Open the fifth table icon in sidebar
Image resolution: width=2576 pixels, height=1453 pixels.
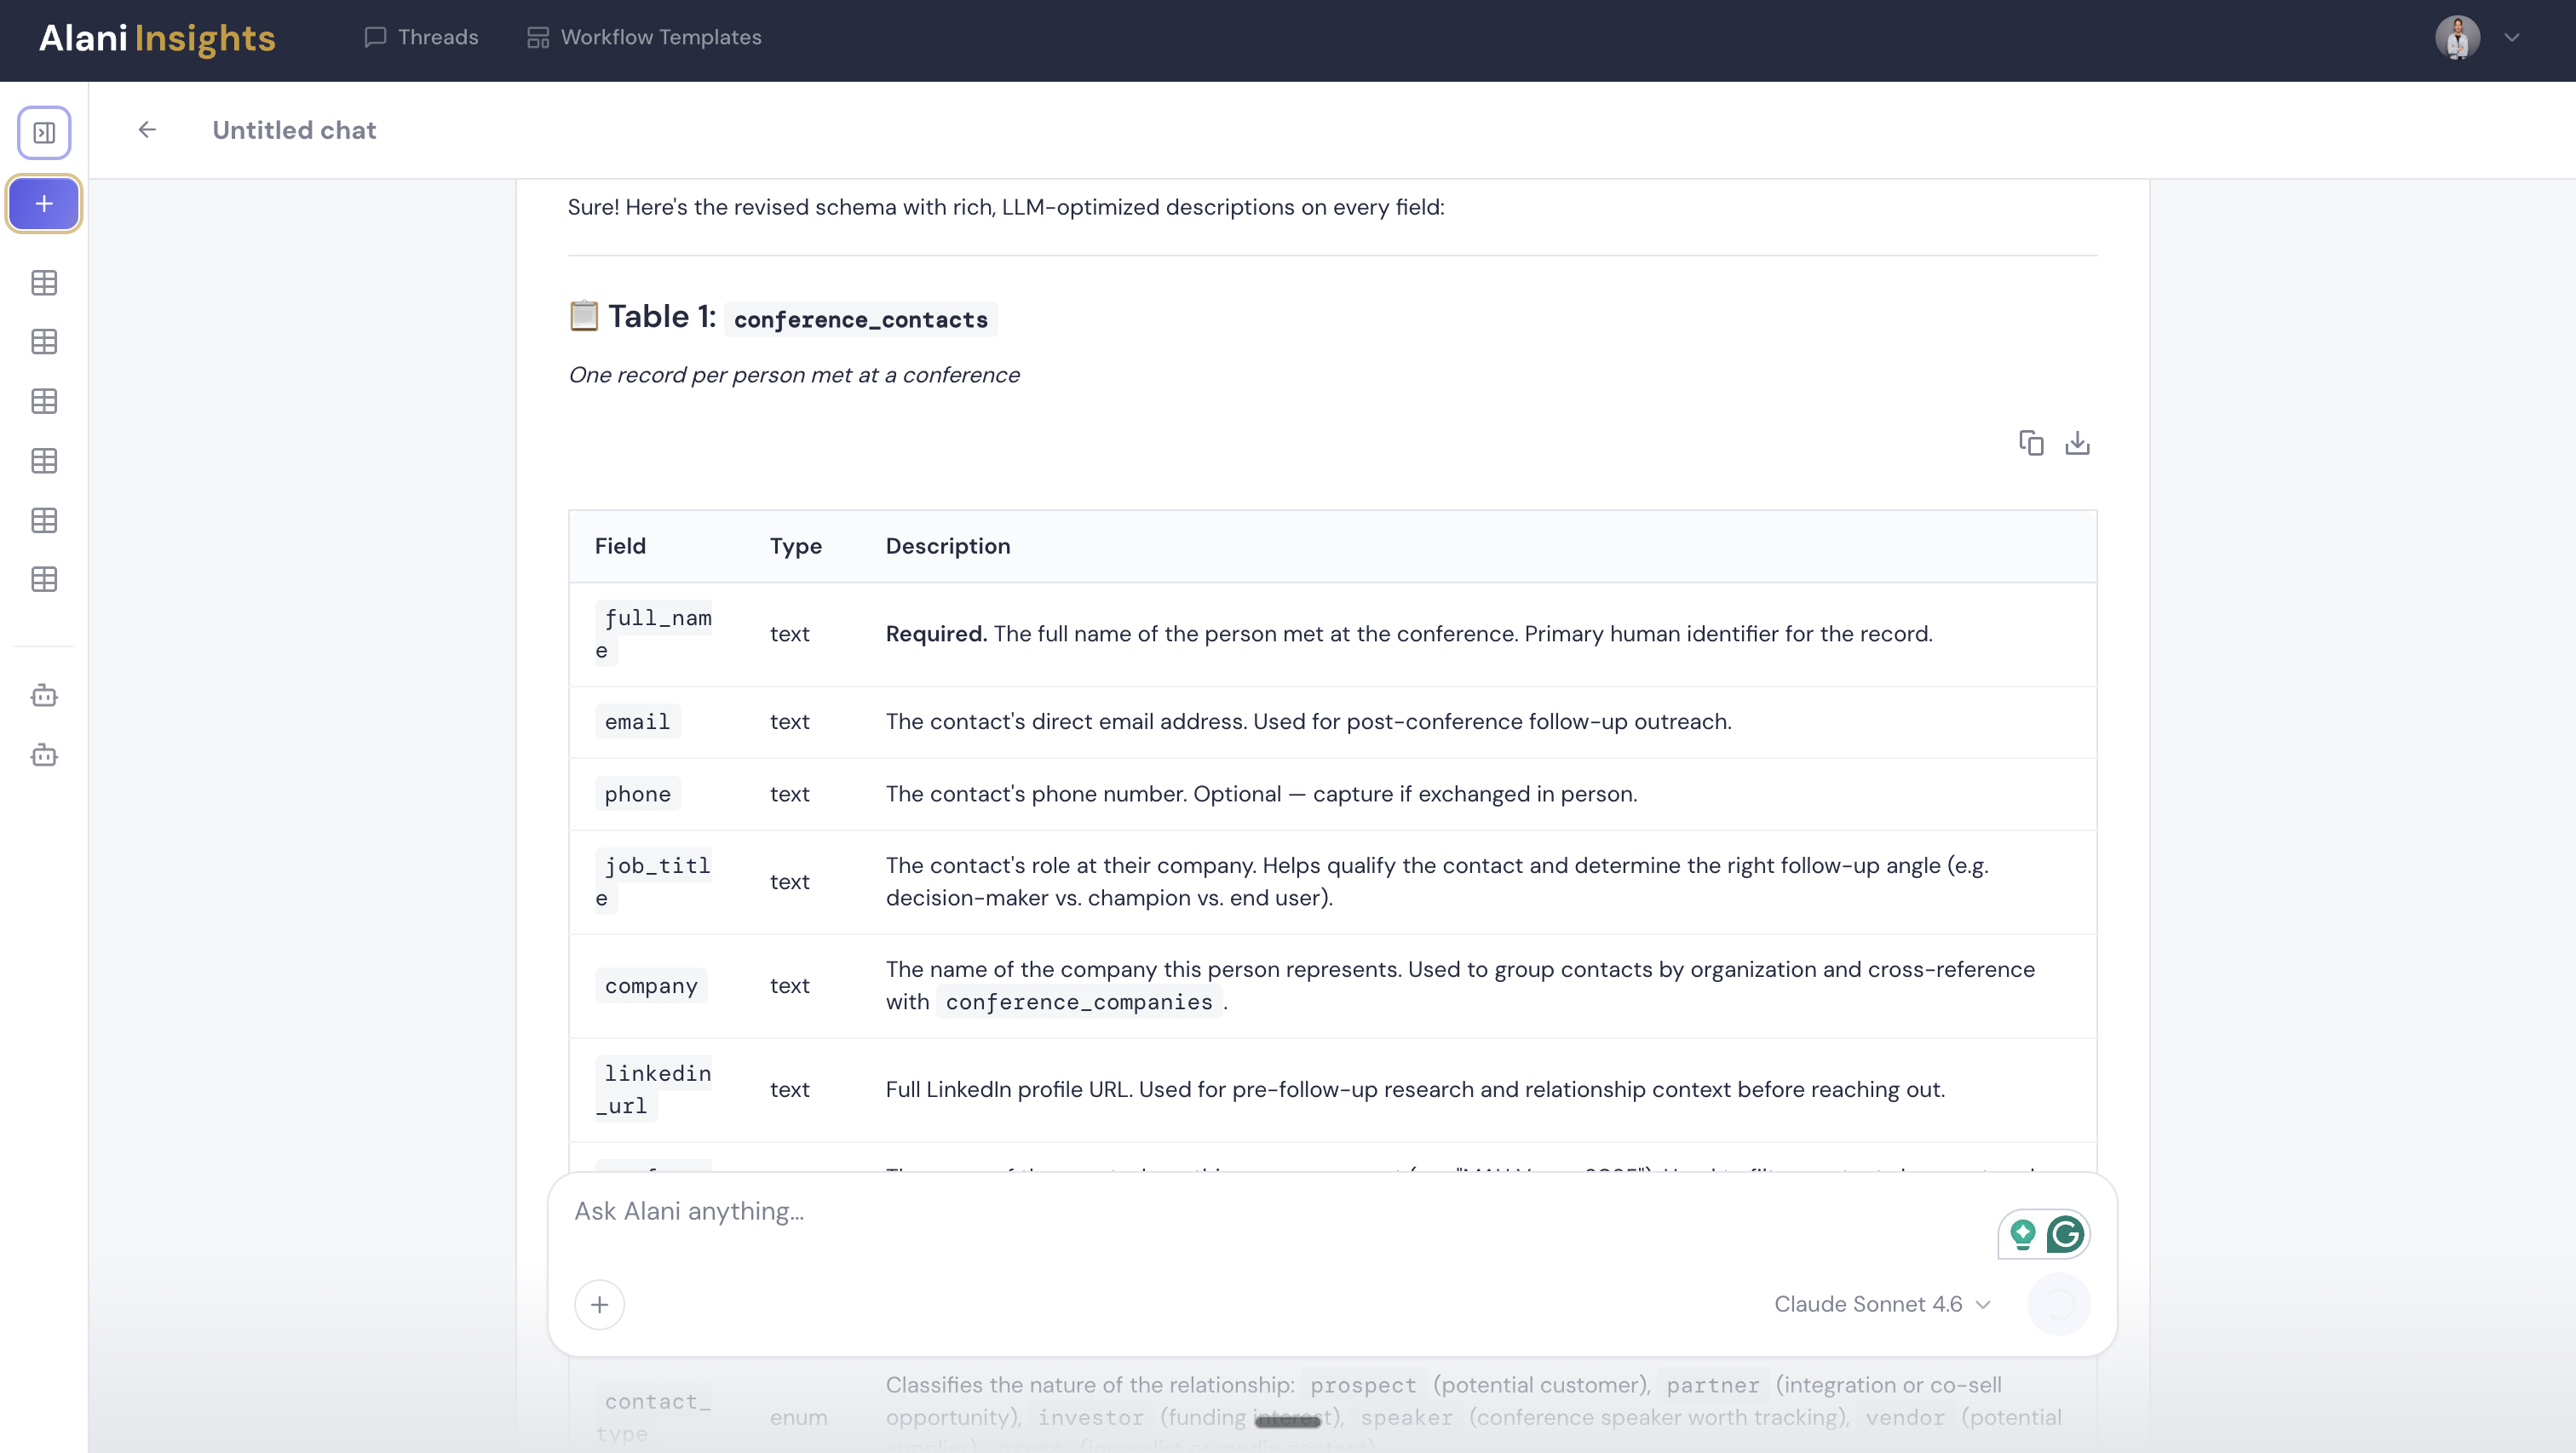coord(44,521)
